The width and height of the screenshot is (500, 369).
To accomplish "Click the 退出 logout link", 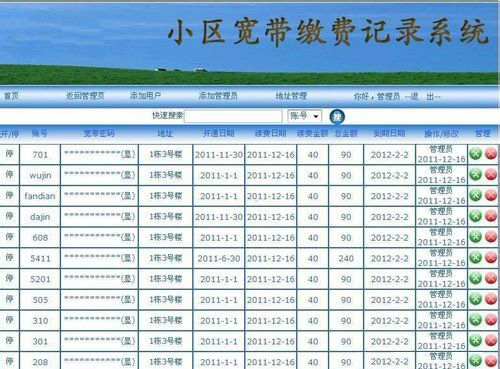I will click(423, 97).
